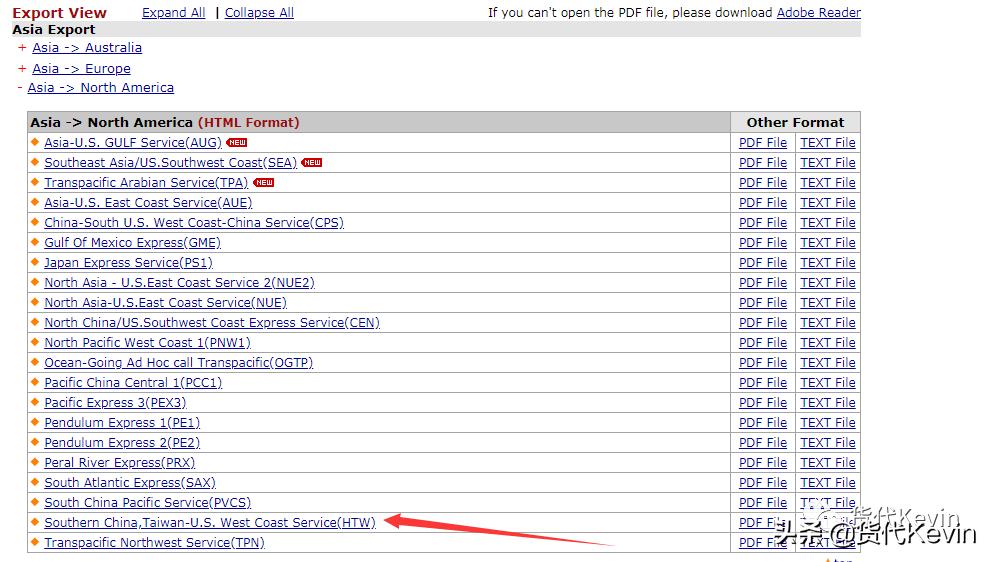
Task: Download PDF File for Southeast Asia/US.Southwest Coast(SEA)
Action: coord(762,163)
